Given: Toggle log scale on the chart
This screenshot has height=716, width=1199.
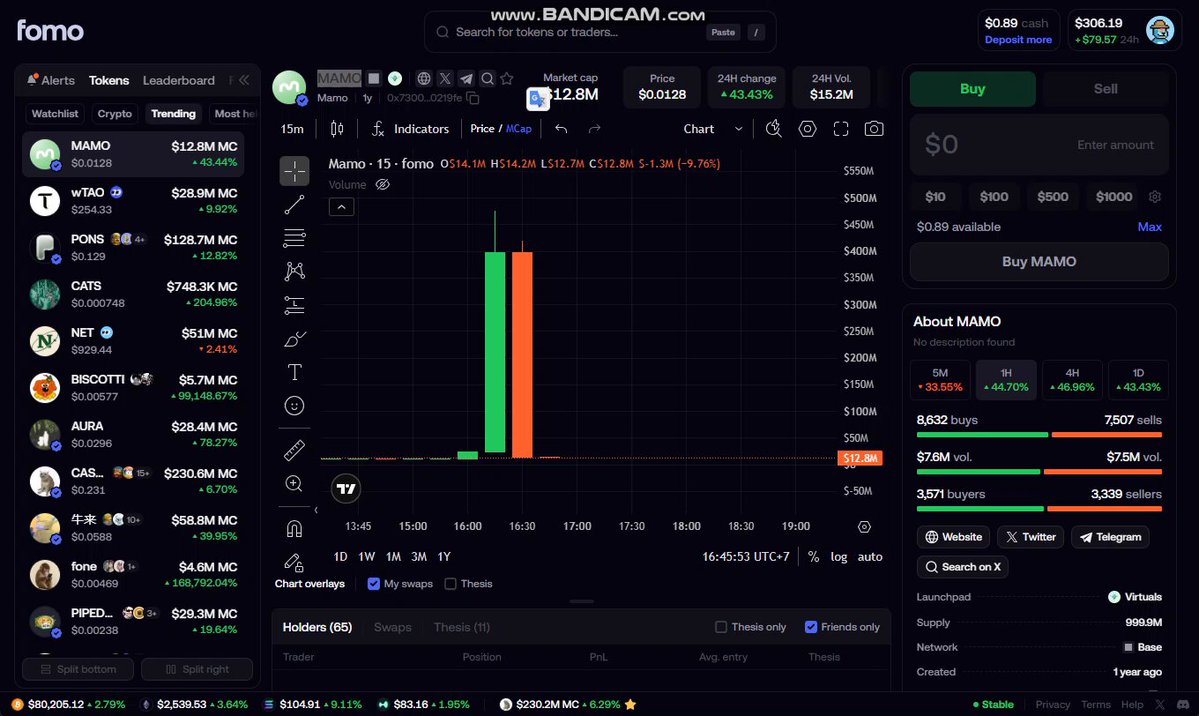Looking at the screenshot, I should pos(839,557).
